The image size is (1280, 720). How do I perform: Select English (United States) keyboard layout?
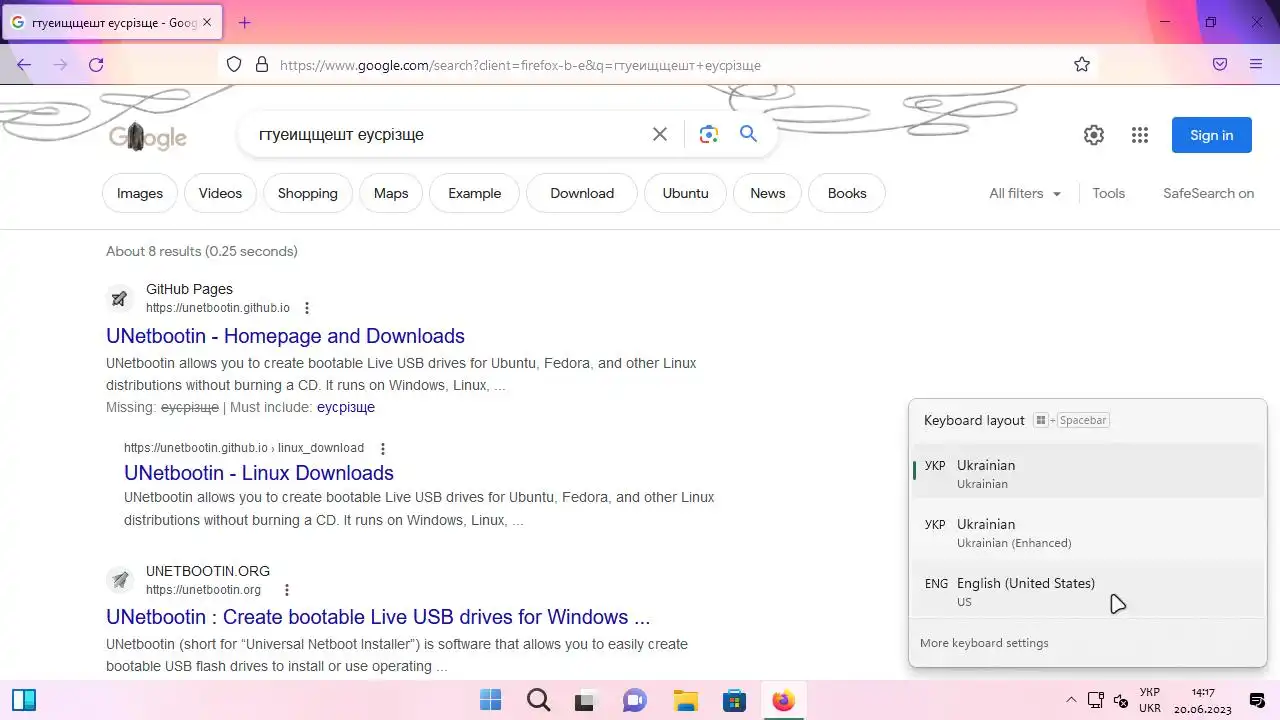(x=1088, y=591)
